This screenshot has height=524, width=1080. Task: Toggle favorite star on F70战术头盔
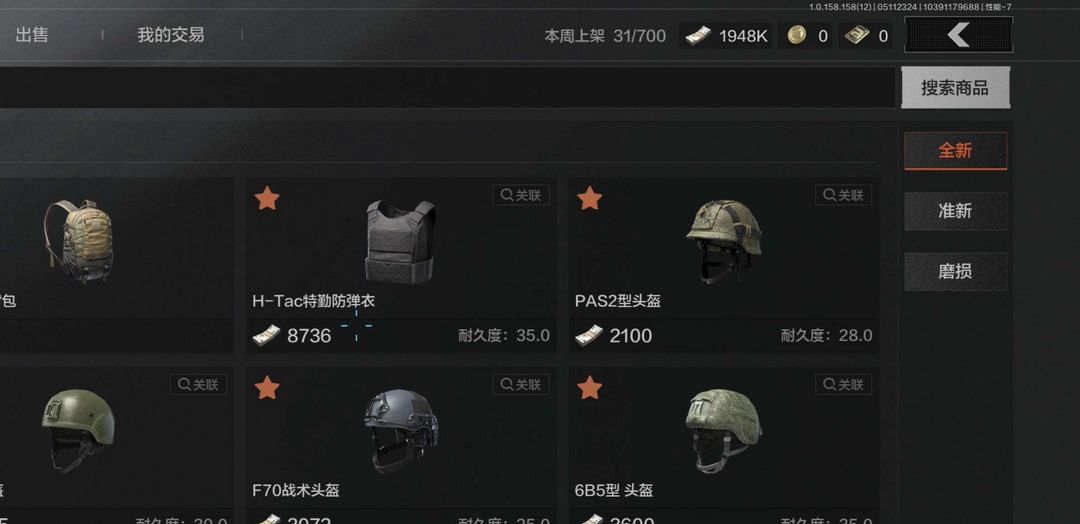(267, 388)
